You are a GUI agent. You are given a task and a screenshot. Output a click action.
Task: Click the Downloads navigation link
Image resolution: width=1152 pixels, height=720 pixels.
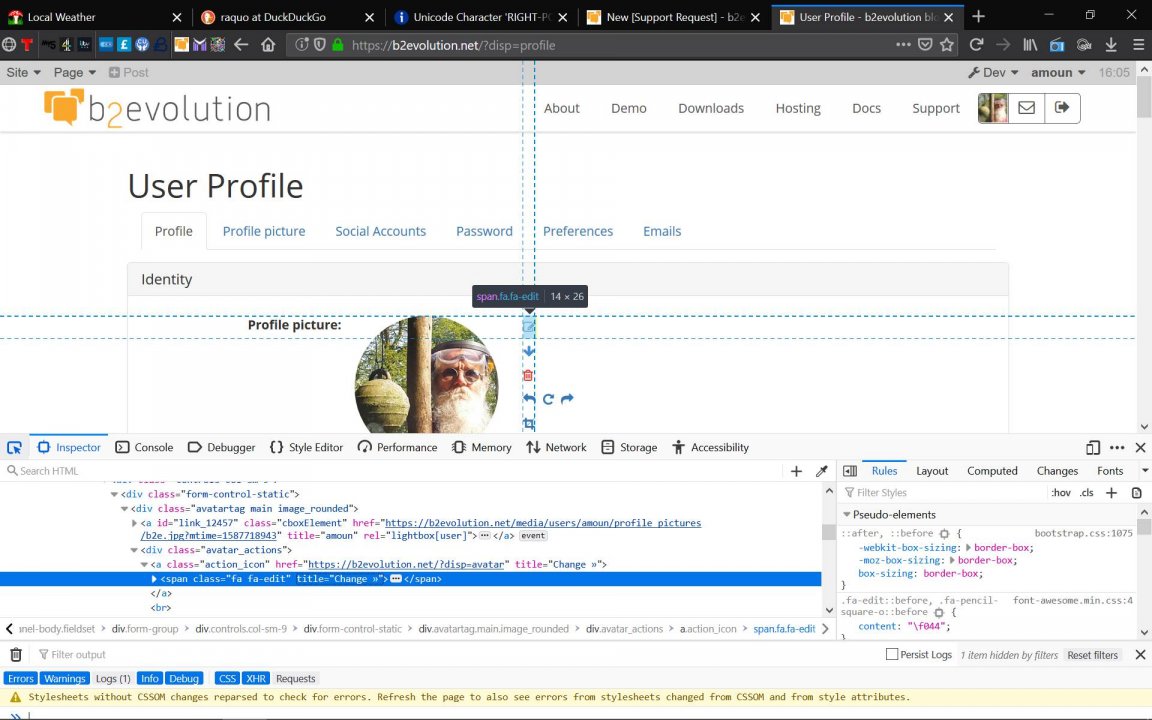tap(711, 108)
